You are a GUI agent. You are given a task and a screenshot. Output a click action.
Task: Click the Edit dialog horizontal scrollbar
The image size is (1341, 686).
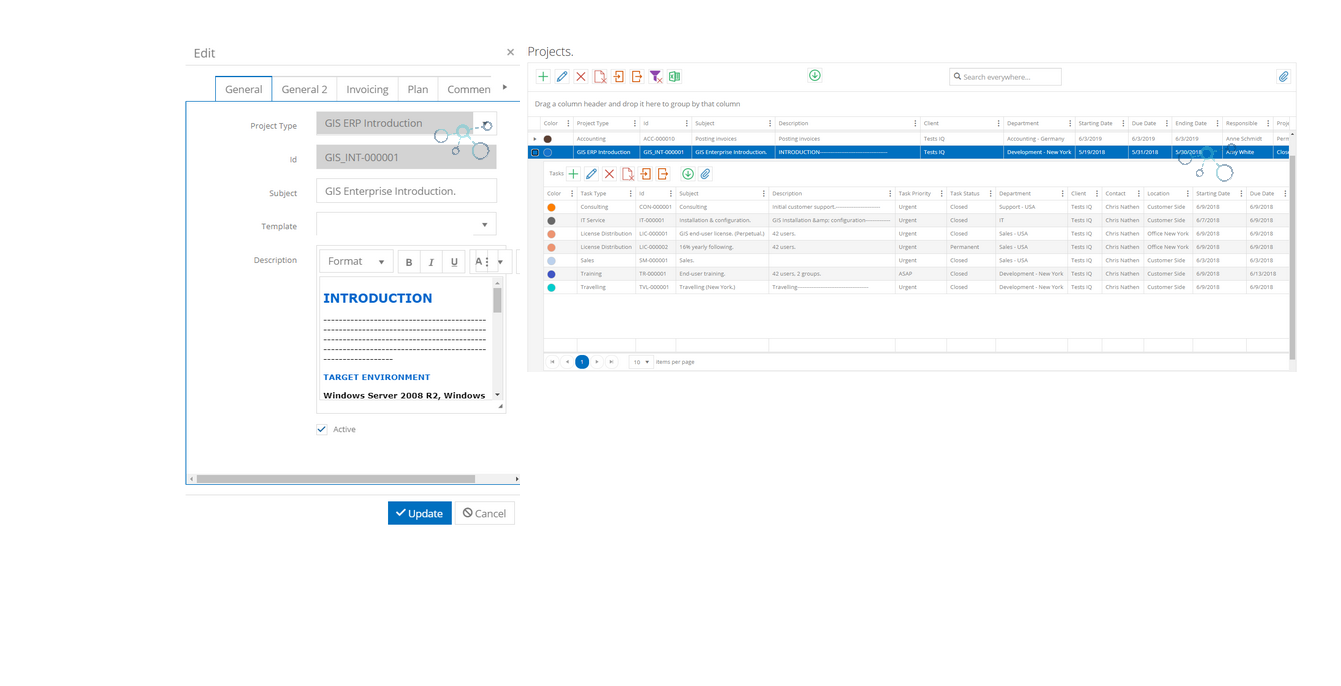tap(335, 479)
